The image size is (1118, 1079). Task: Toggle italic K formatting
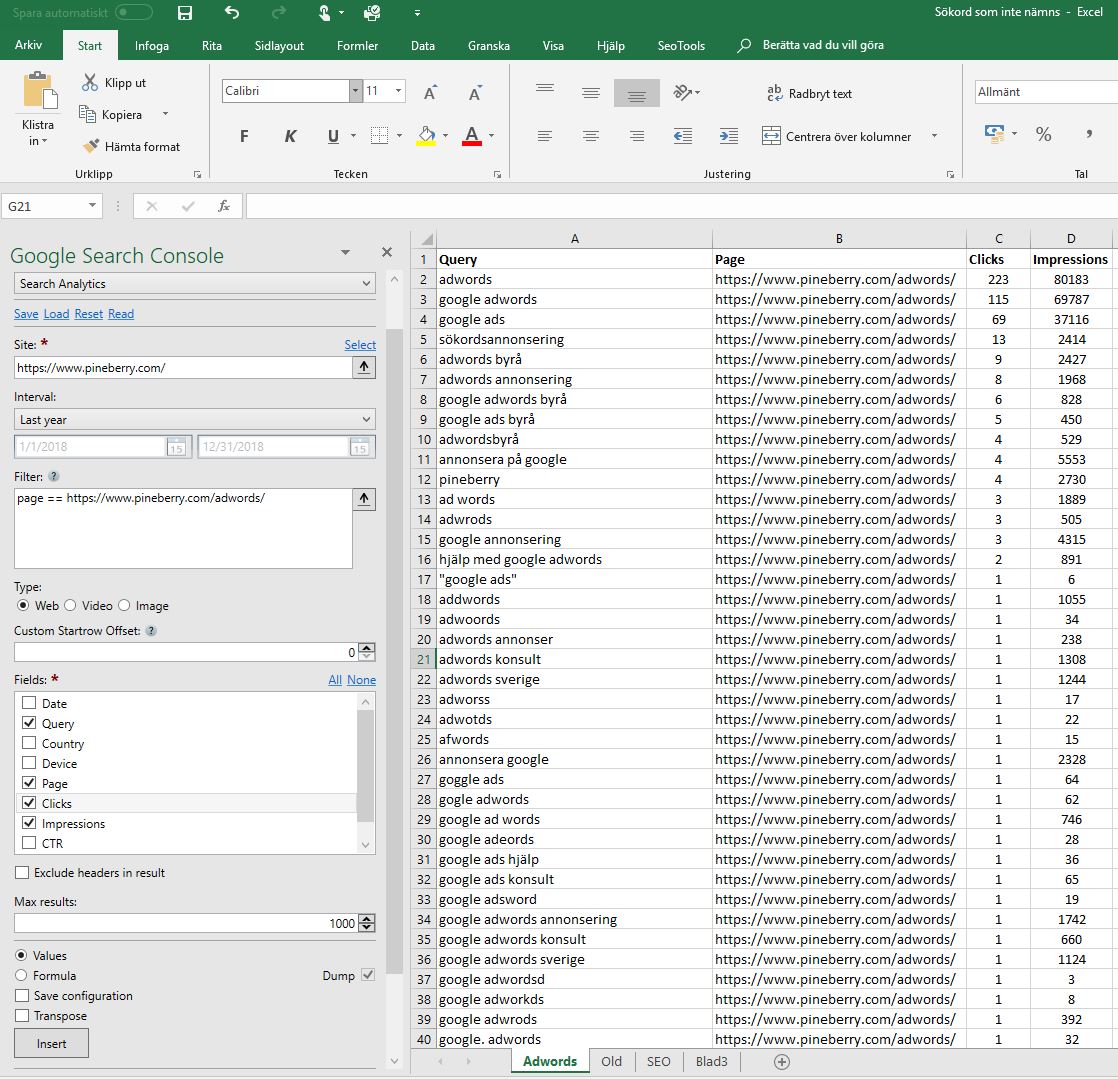[x=290, y=135]
